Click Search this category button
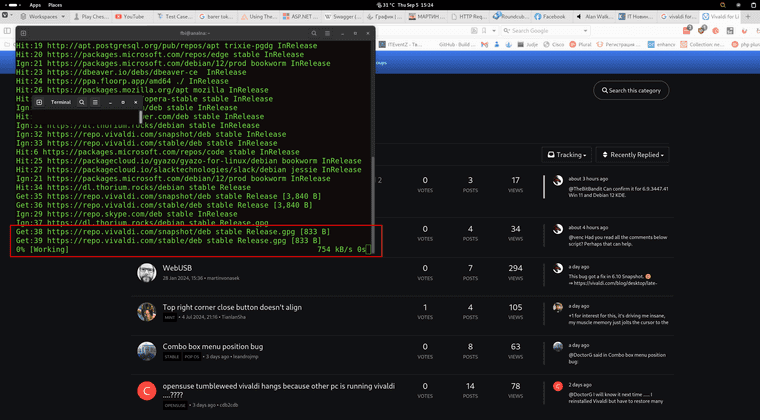 click(631, 91)
